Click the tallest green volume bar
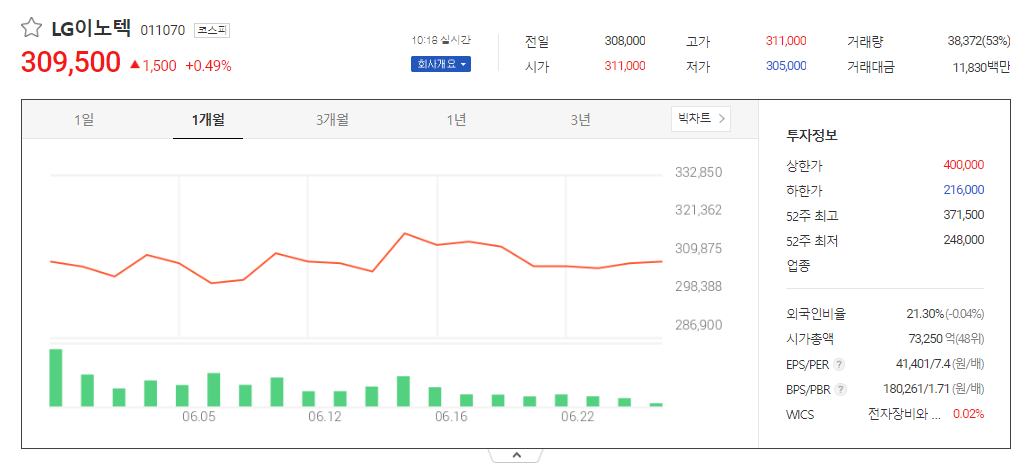Image resolution: width=1028 pixels, height=472 pixels. pos(56,378)
